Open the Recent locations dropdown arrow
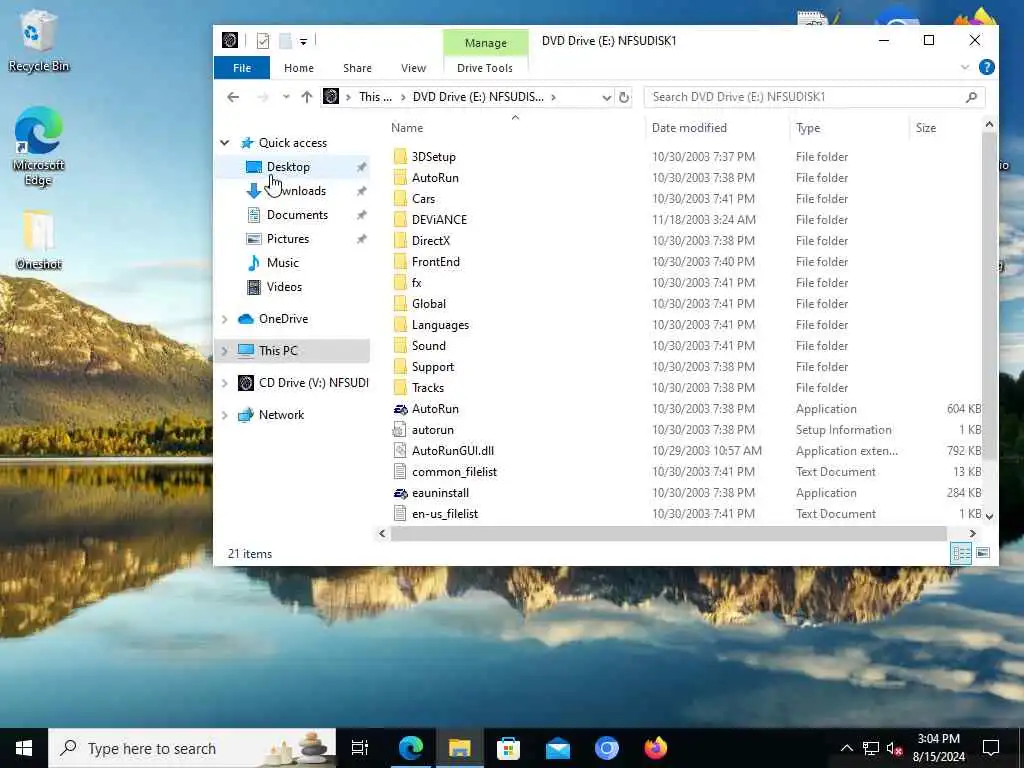1024x768 pixels. click(286, 97)
